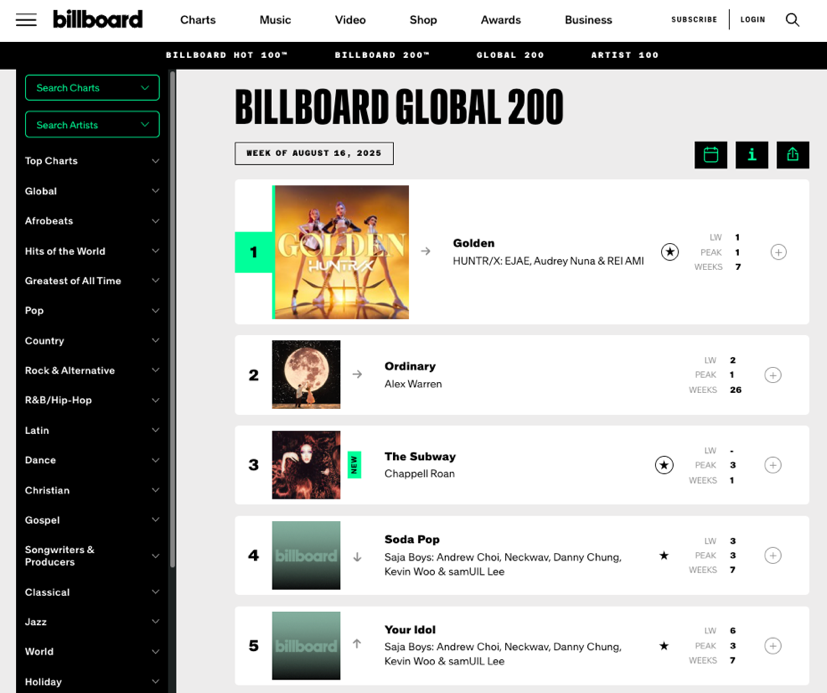The width and height of the screenshot is (827, 693).
Task: Click the sidebar vertical scrollbar
Action: (x=173, y=300)
